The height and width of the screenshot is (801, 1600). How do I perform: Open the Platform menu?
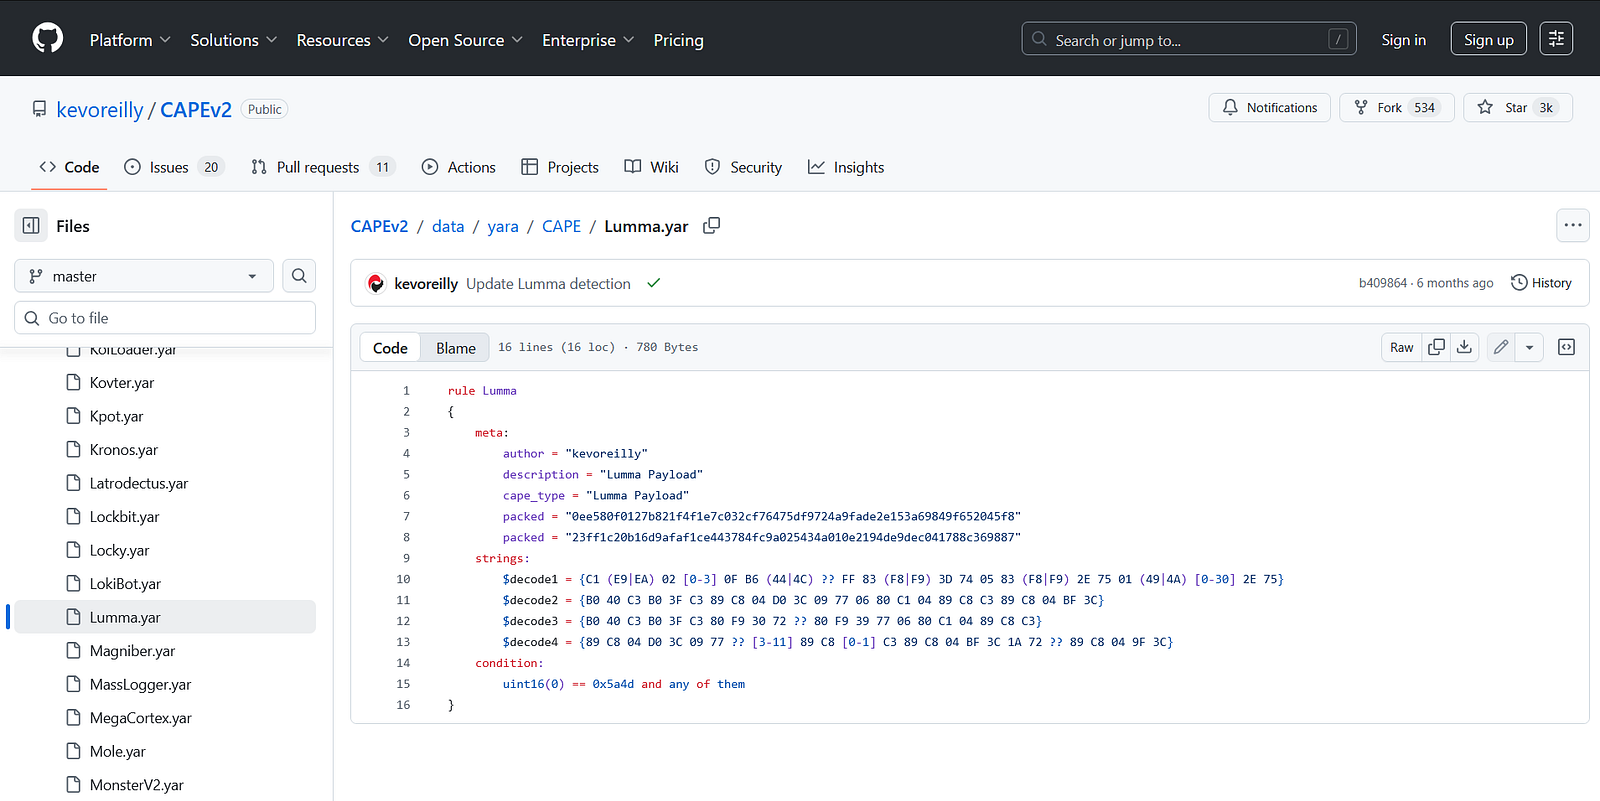(x=130, y=40)
